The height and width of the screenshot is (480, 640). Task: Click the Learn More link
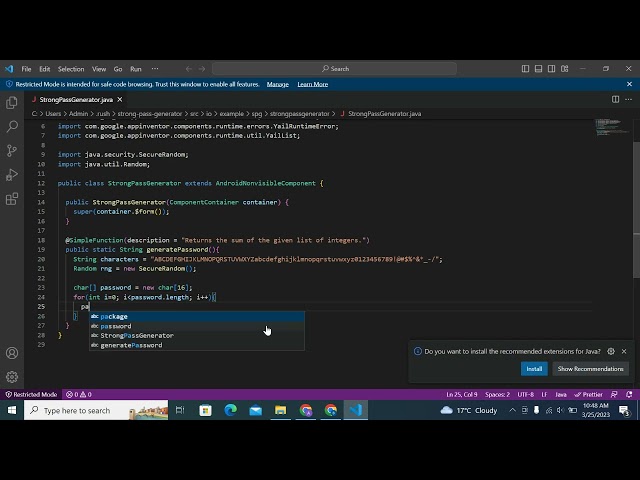pos(313,84)
